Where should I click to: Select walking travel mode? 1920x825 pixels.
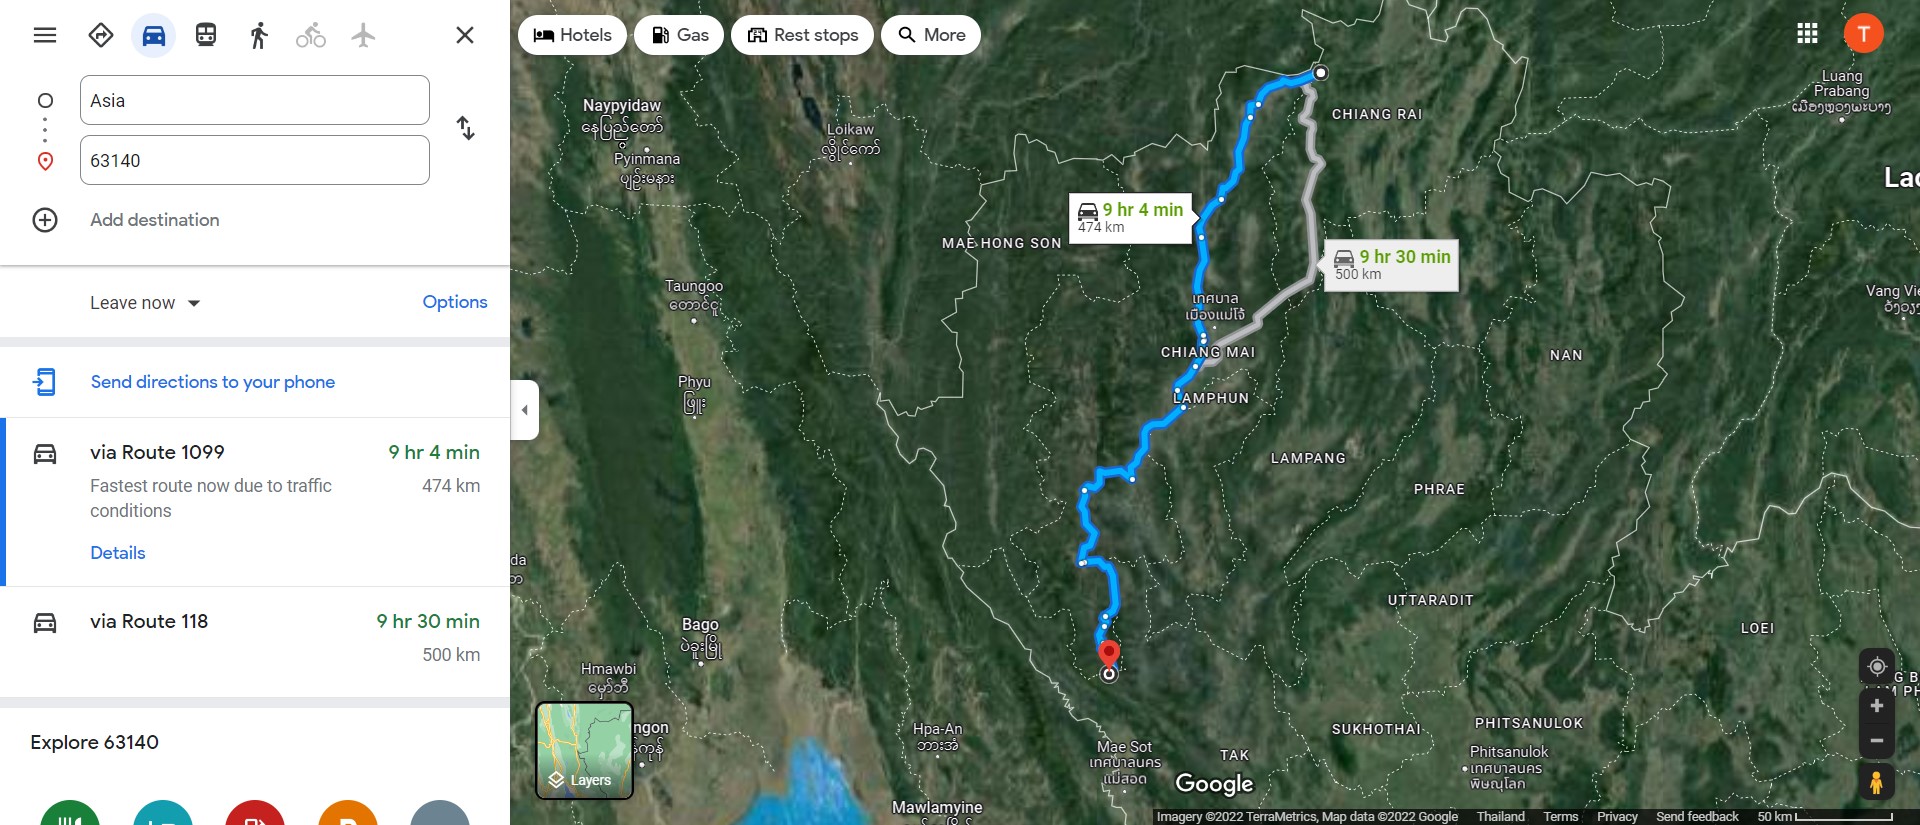tap(259, 36)
